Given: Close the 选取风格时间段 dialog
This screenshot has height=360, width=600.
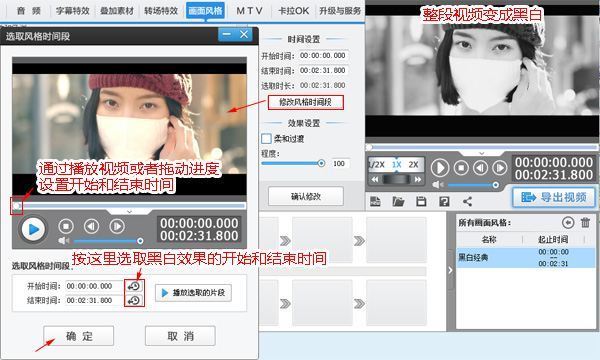Looking at the screenshot, I should click(x=244, y=34).
